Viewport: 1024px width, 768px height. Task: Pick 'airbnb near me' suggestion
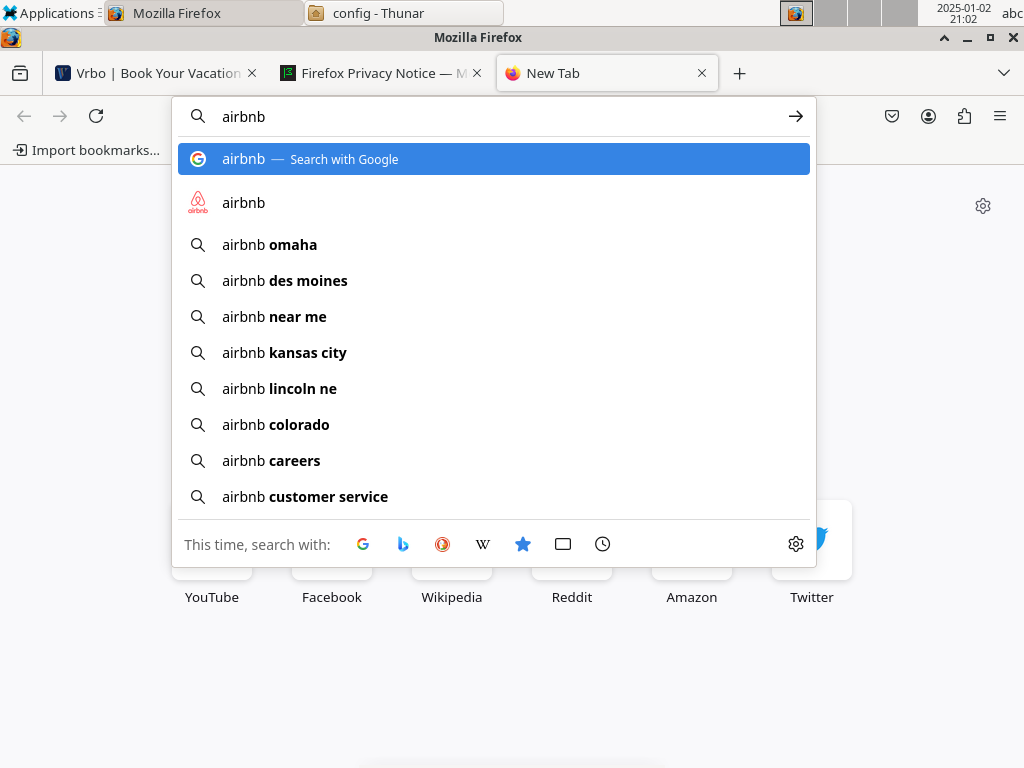(494, 317)
